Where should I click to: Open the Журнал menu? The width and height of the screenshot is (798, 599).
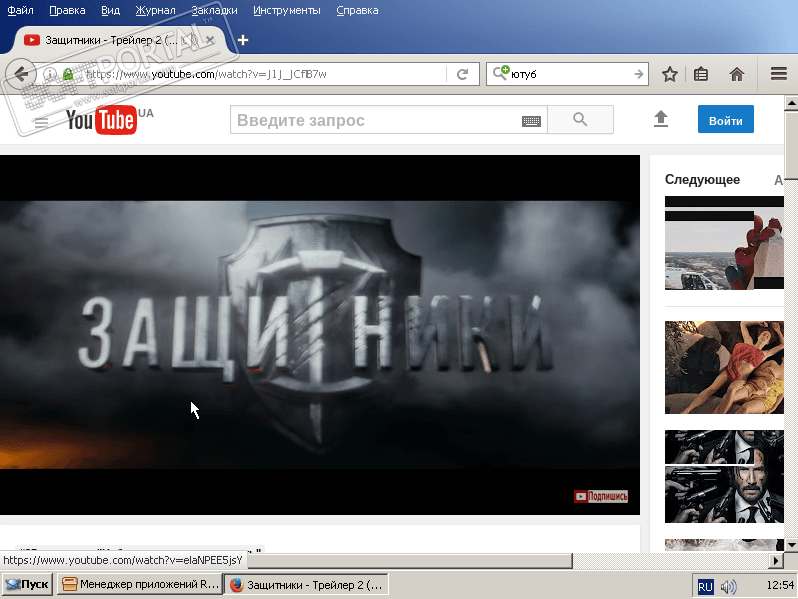click(155, 10)
